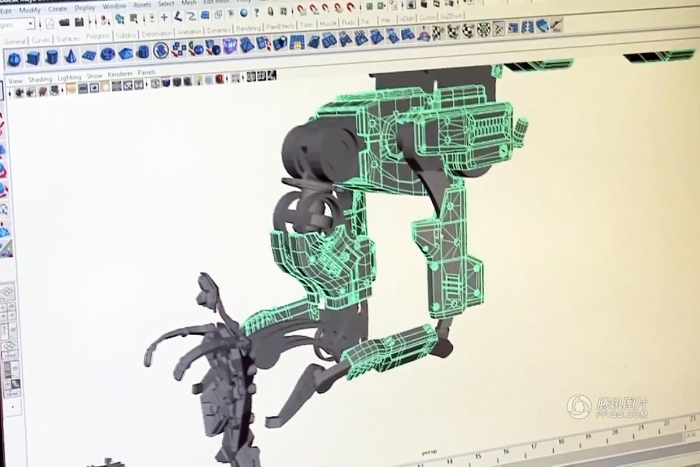Click the open scene folder icon
Image resolution: width=700 pixels, height=467 pixels.
(x=65, y=23)
